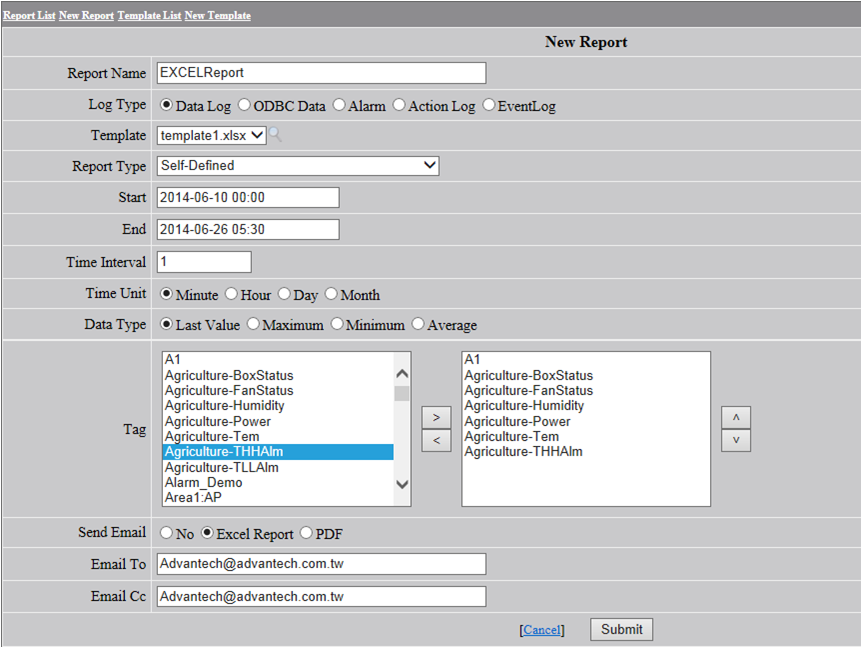Choose Hour as time unit
862x648 pixels.
tap(232, 294)
